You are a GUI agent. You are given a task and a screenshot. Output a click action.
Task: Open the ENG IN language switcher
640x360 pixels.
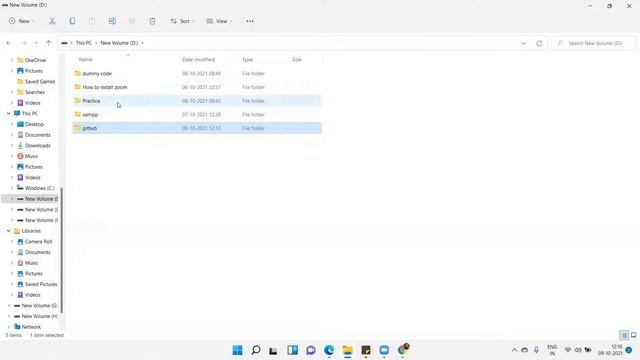(552, 350)
